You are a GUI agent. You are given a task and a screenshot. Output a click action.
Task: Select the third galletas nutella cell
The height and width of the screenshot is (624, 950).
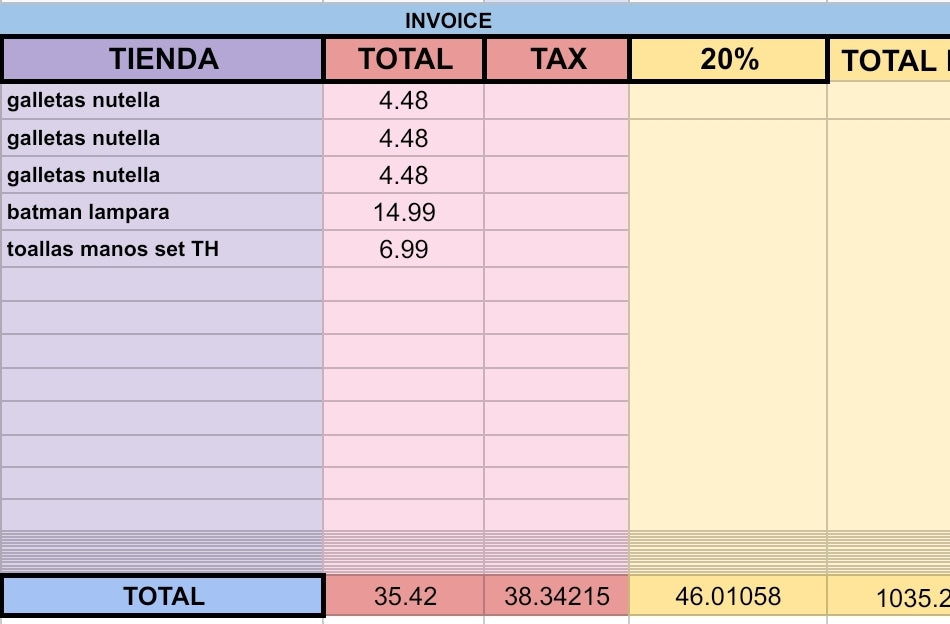click(x=163, y=175)
